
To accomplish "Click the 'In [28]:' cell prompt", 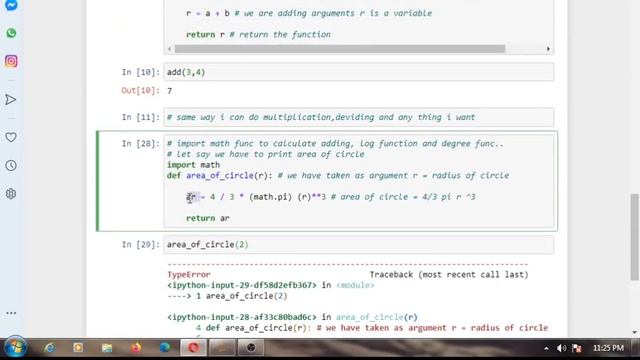I will (141, 144).
